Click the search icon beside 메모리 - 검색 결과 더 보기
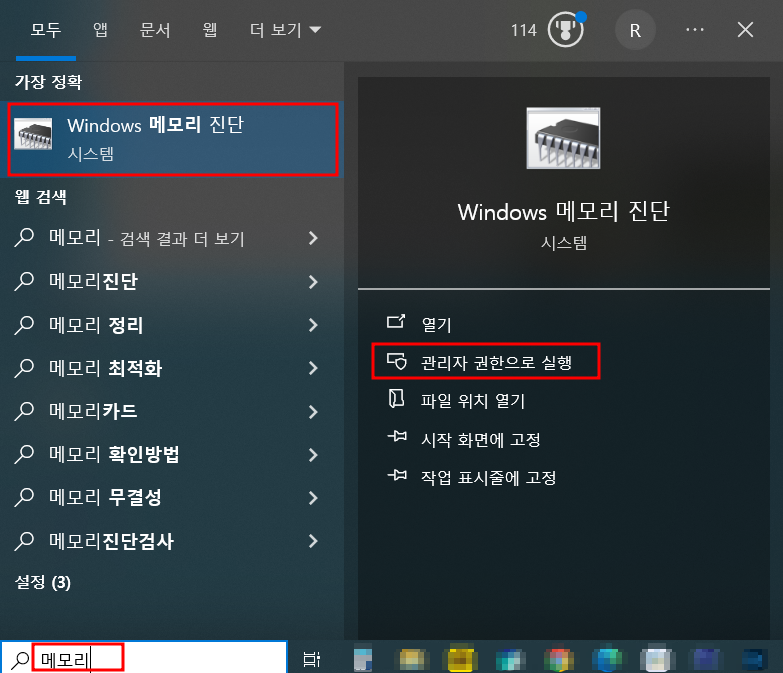Image resolution: width=783 pixels, height=673 pixels. click(24, 238)
